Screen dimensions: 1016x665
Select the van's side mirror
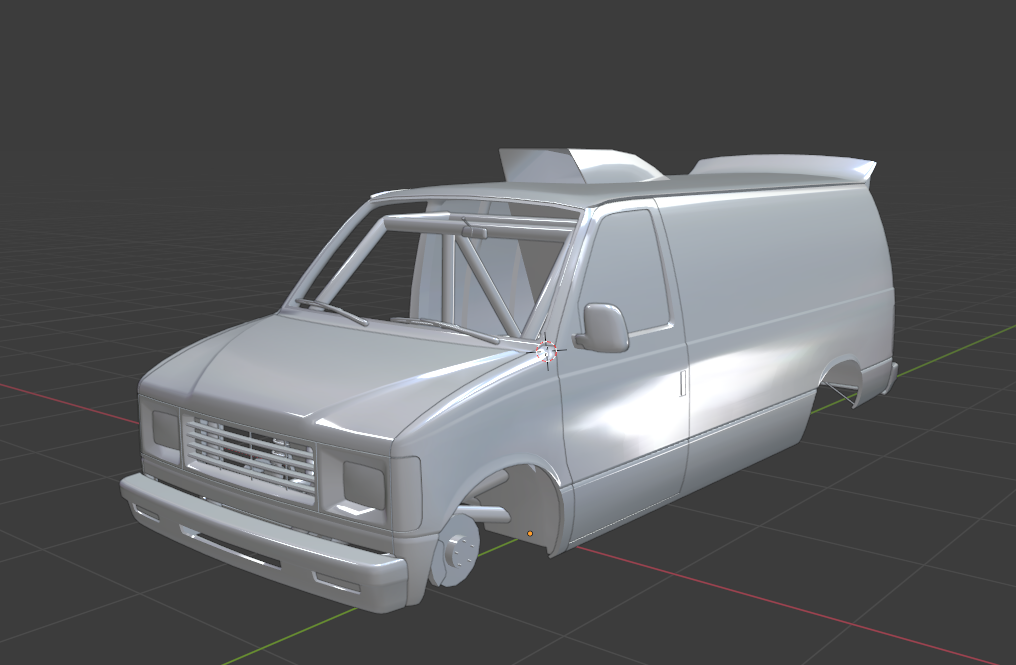pos(602,327)
